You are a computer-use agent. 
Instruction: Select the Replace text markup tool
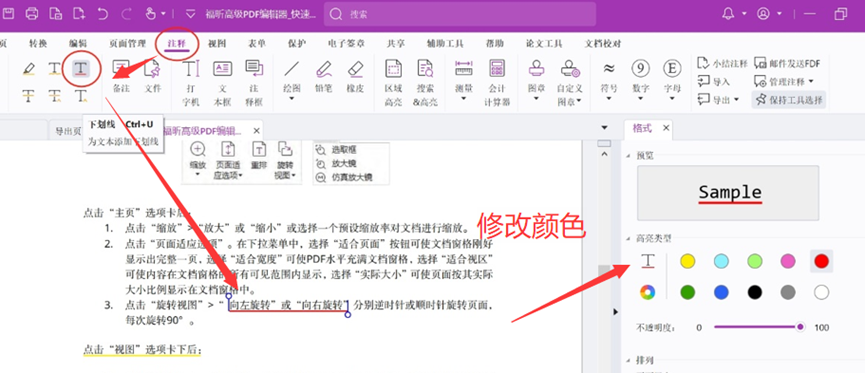pos(55,96)
